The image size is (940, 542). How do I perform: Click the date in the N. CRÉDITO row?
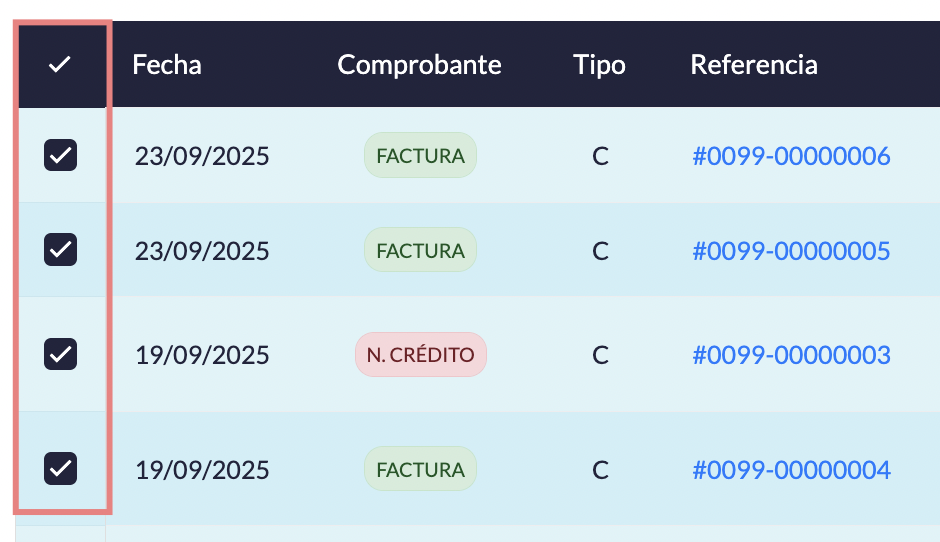pyautogui.click(x=202, y=355)
